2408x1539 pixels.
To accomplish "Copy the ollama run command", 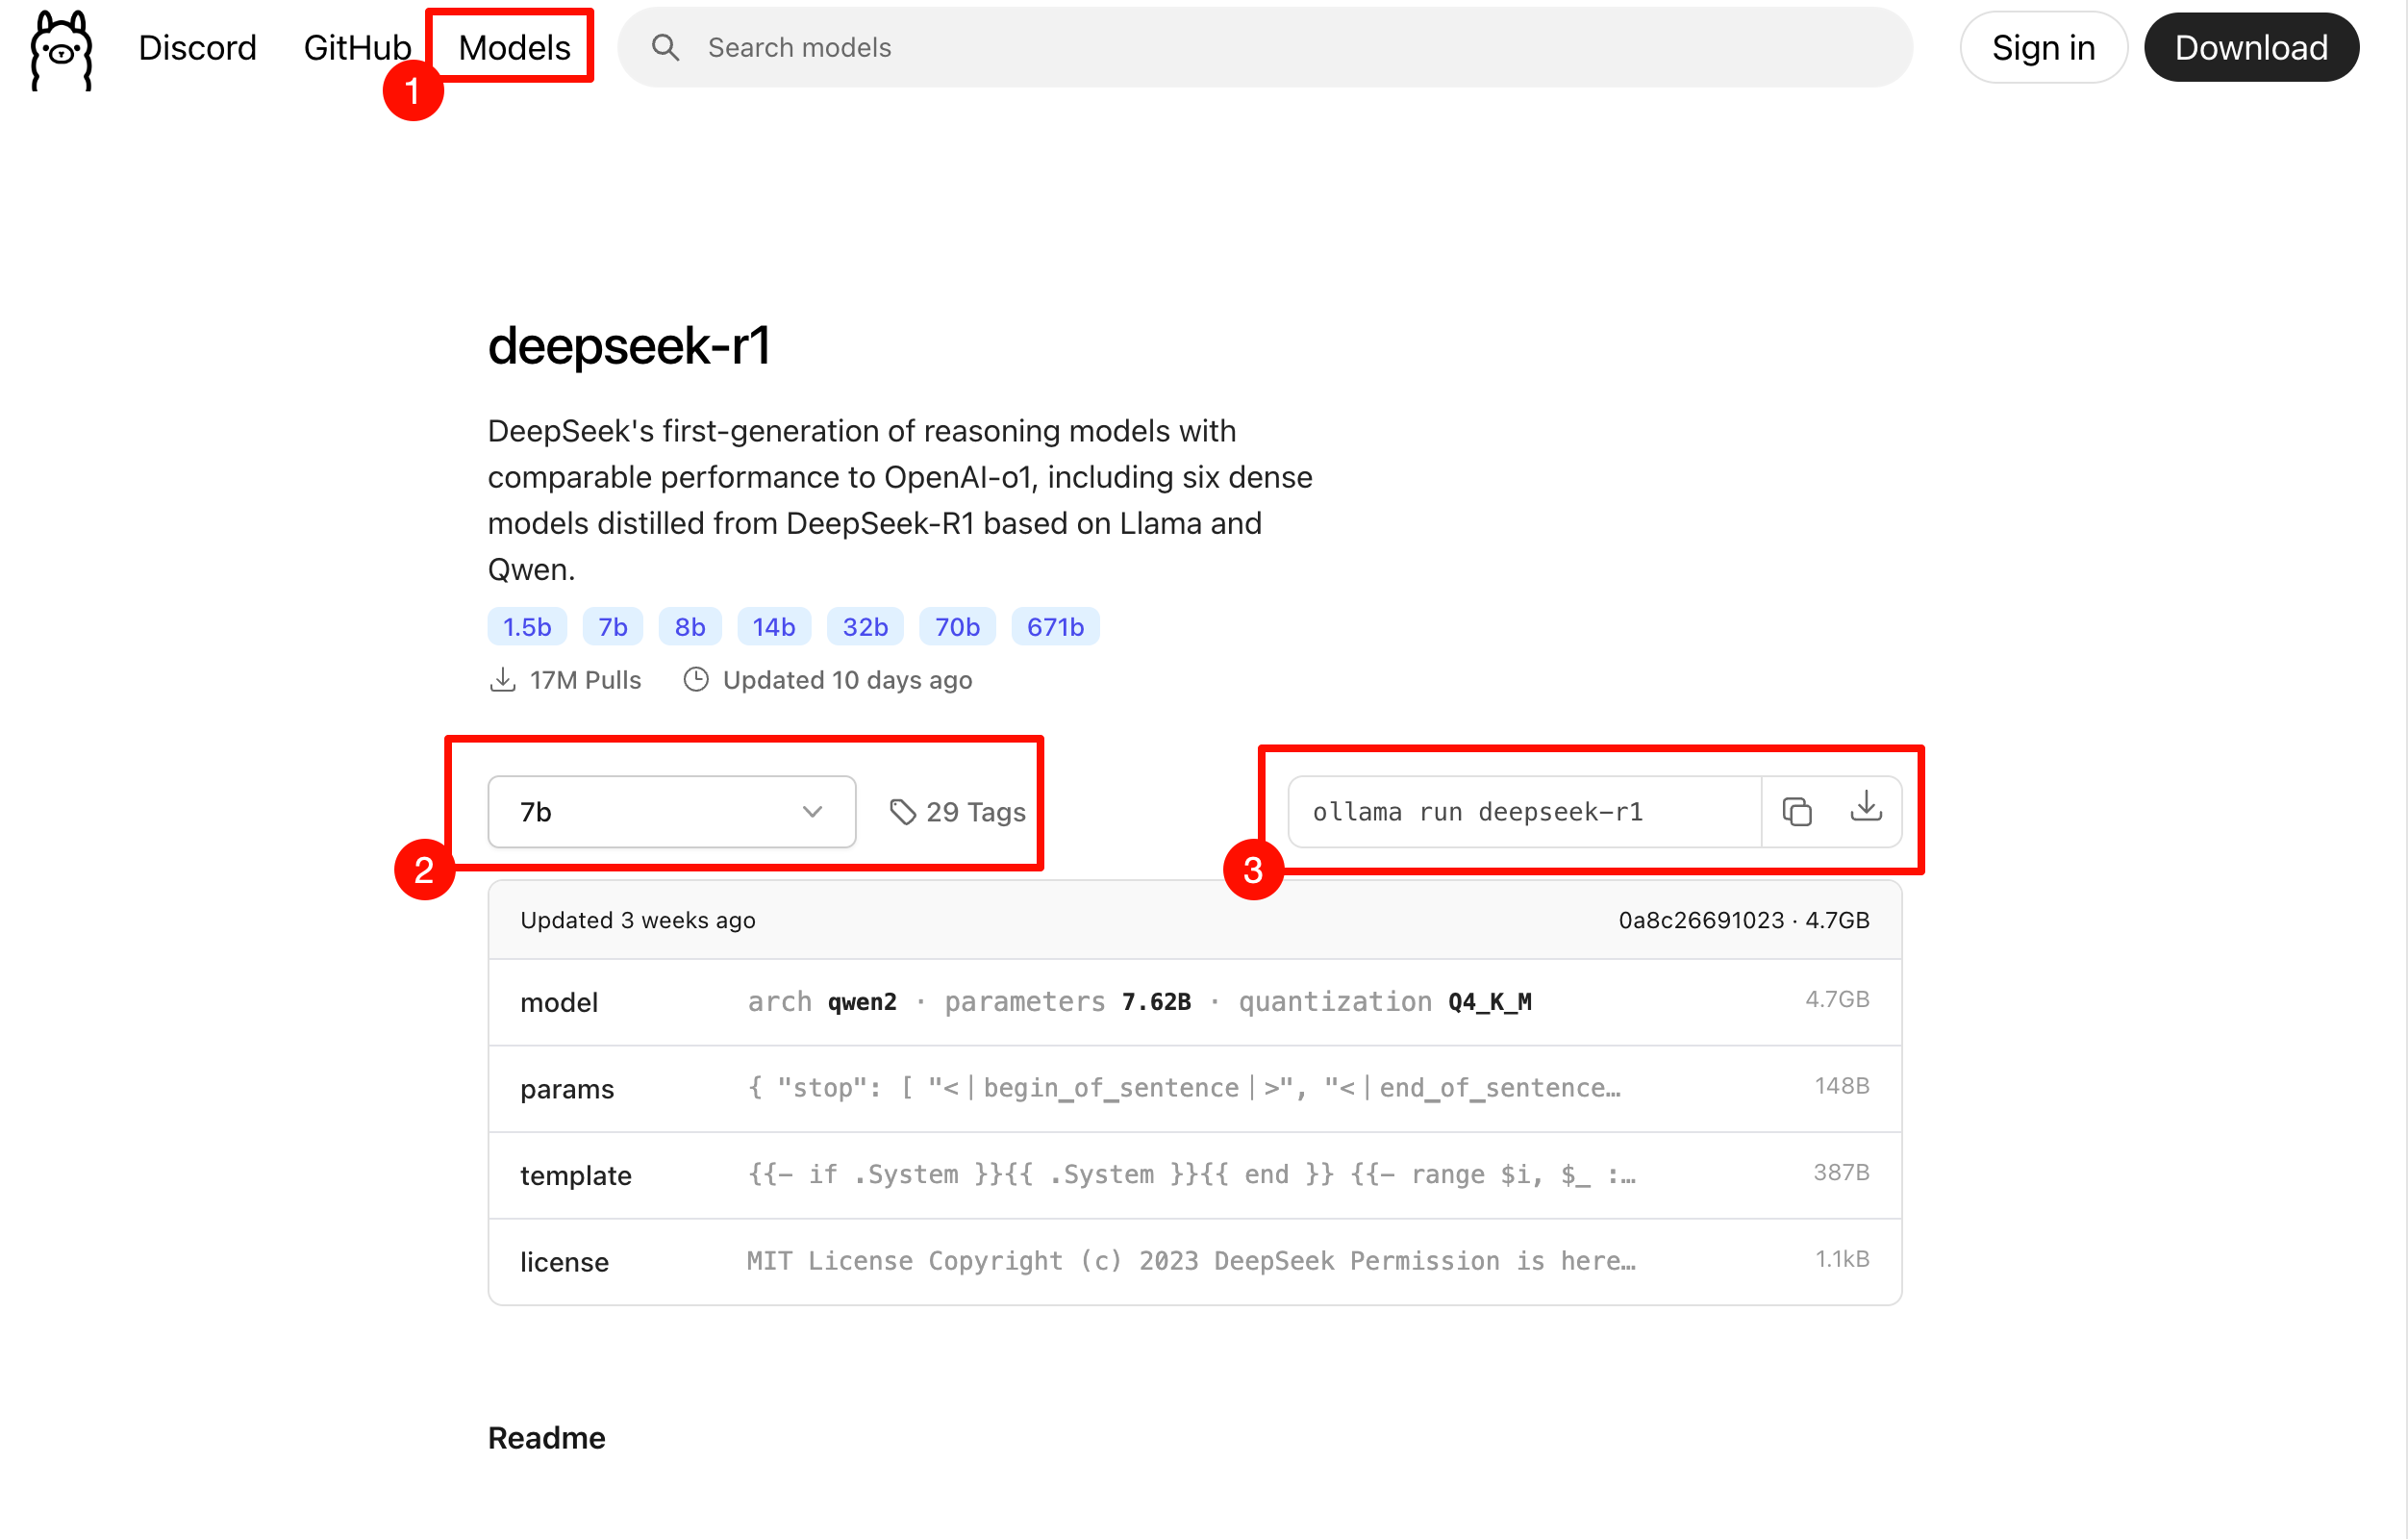I will pos(1796,811).
